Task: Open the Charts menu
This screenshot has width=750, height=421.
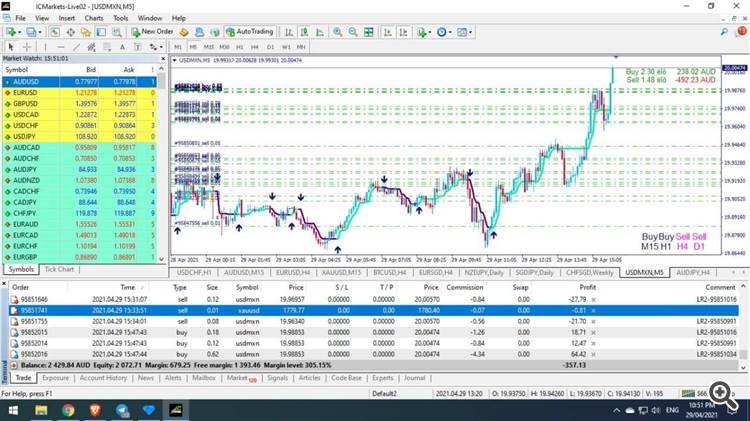Action: point(94,18)
